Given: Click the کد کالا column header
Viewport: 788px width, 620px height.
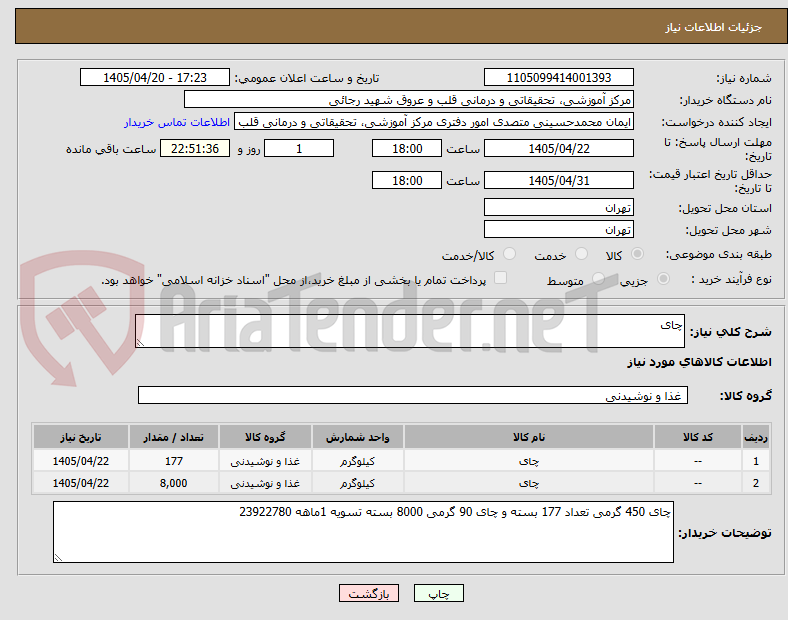Looking at the screenshot, I should 698,437.
